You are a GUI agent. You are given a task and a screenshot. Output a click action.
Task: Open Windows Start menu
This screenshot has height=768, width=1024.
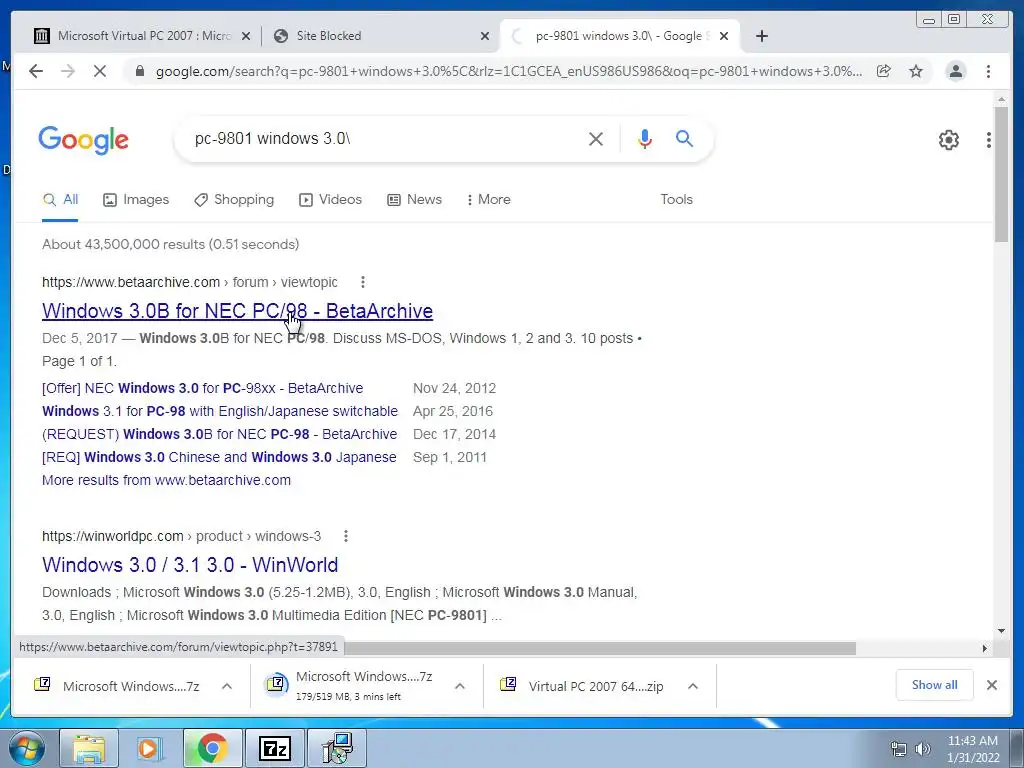26,748
